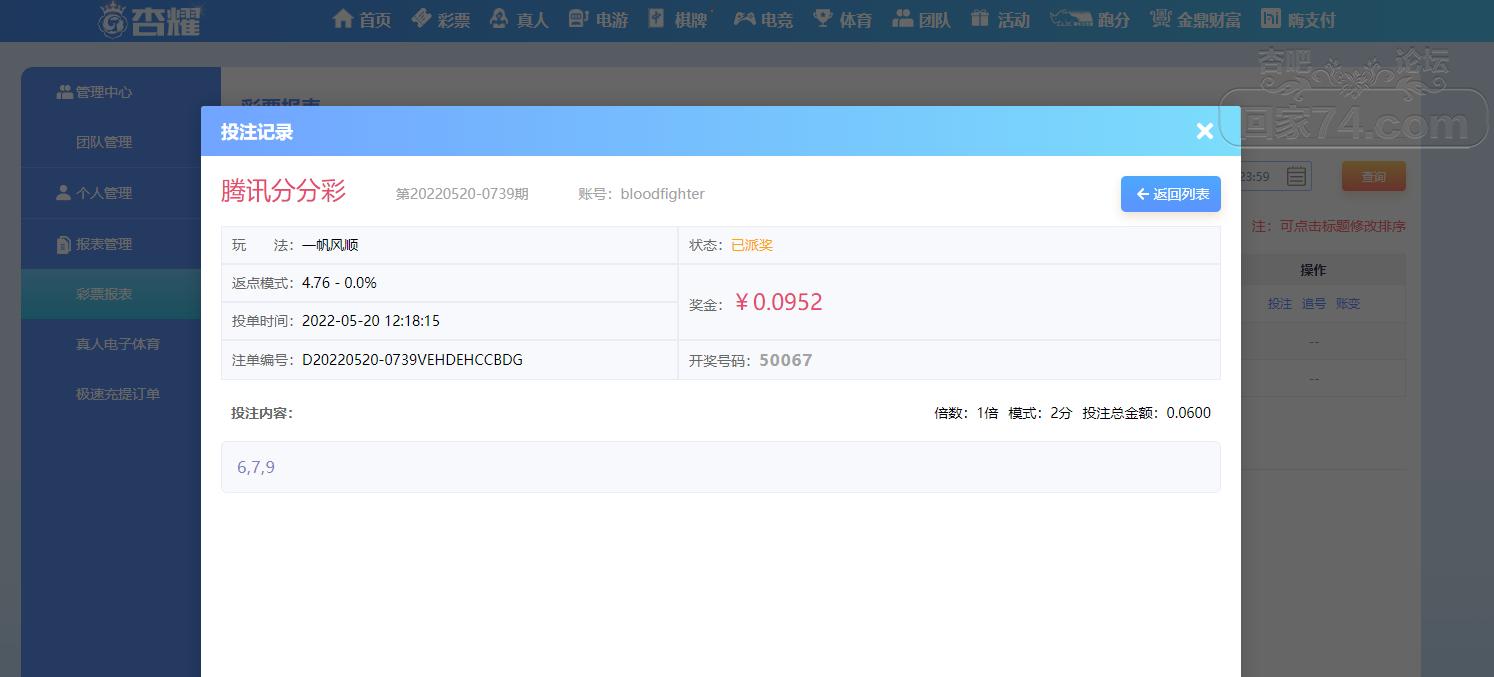Click the 追号 link in the 操作 column

(x=1314, y=303)
